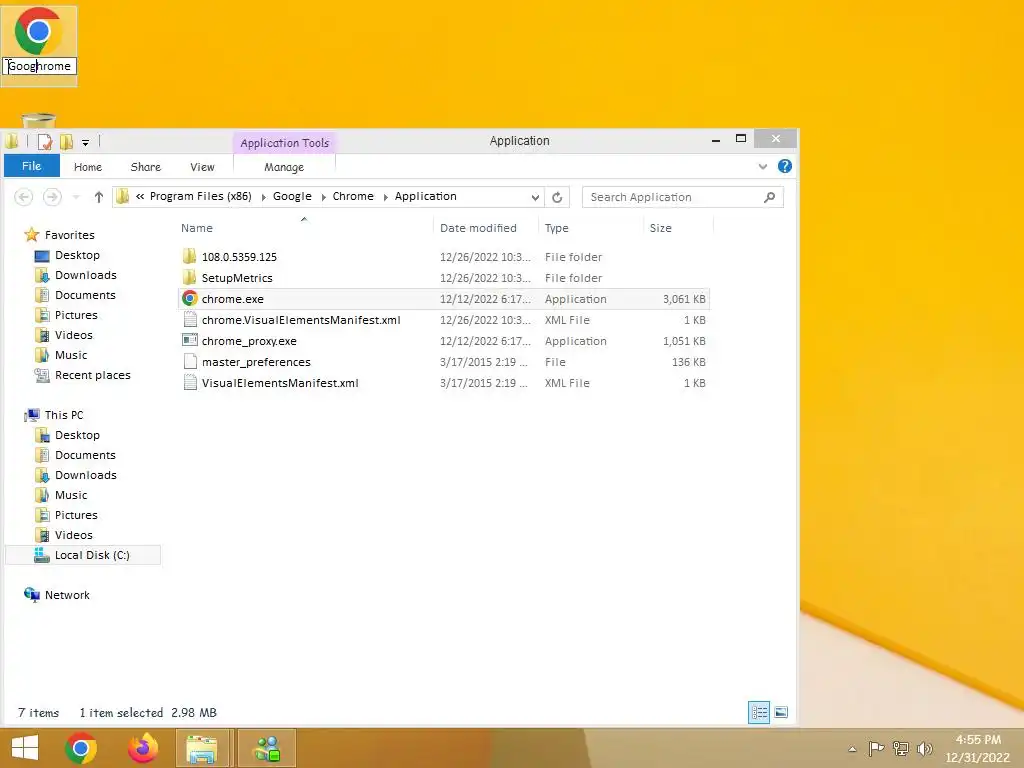Sort by the Size column header
This screenshot has width=1024, height=768.
point(660,228)
